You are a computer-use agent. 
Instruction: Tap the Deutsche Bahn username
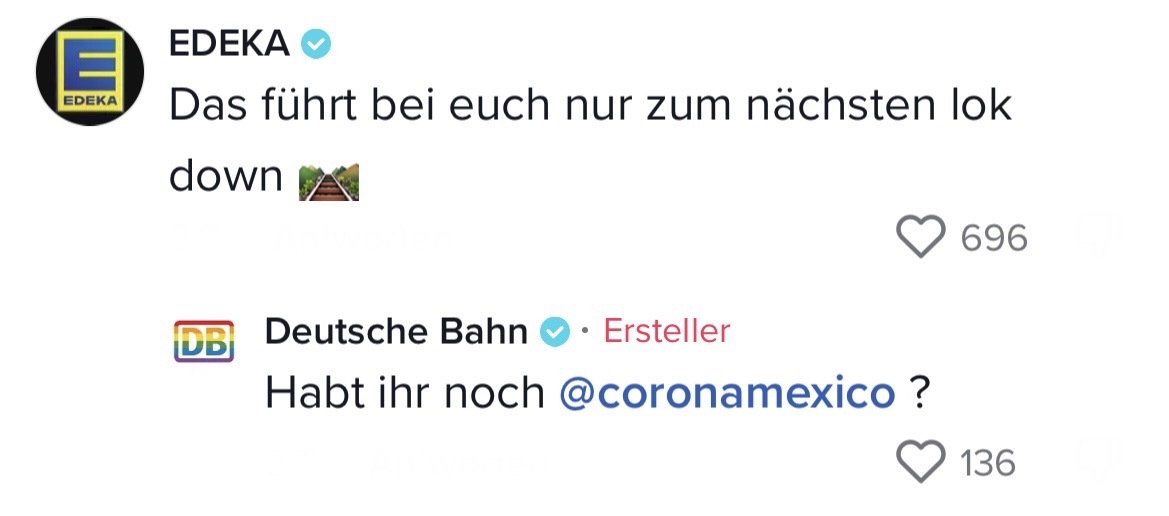pyautogui.click(x=396, y=330)
